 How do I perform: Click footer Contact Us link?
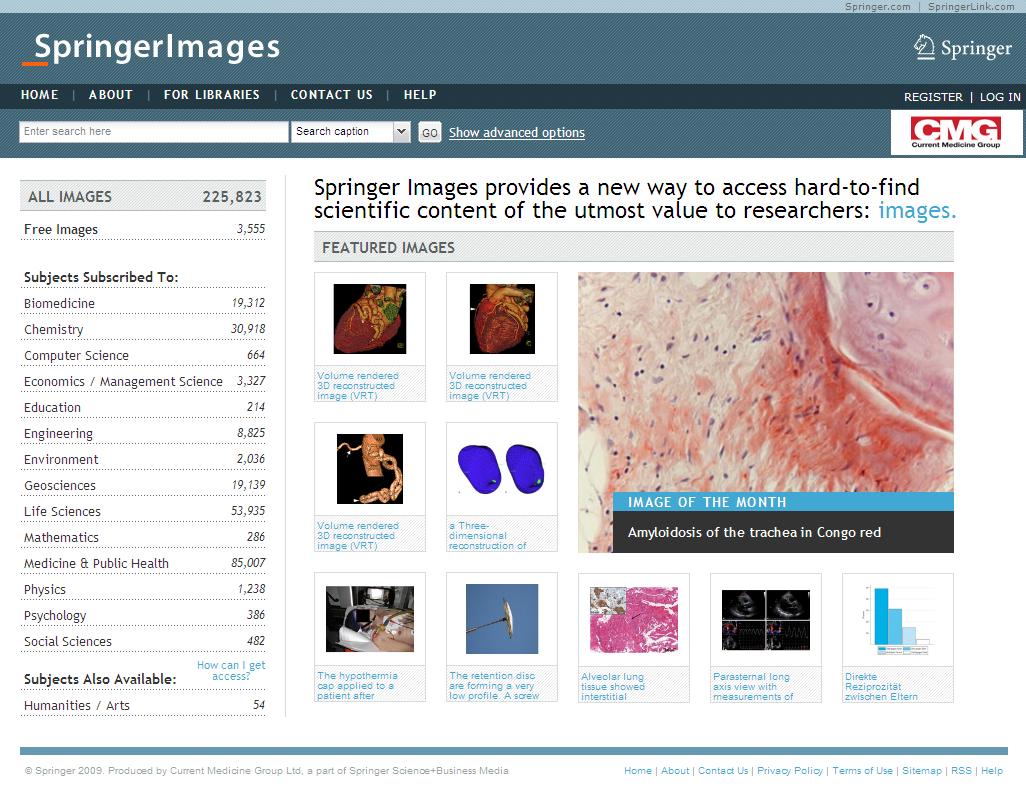[x=723, y=771]
